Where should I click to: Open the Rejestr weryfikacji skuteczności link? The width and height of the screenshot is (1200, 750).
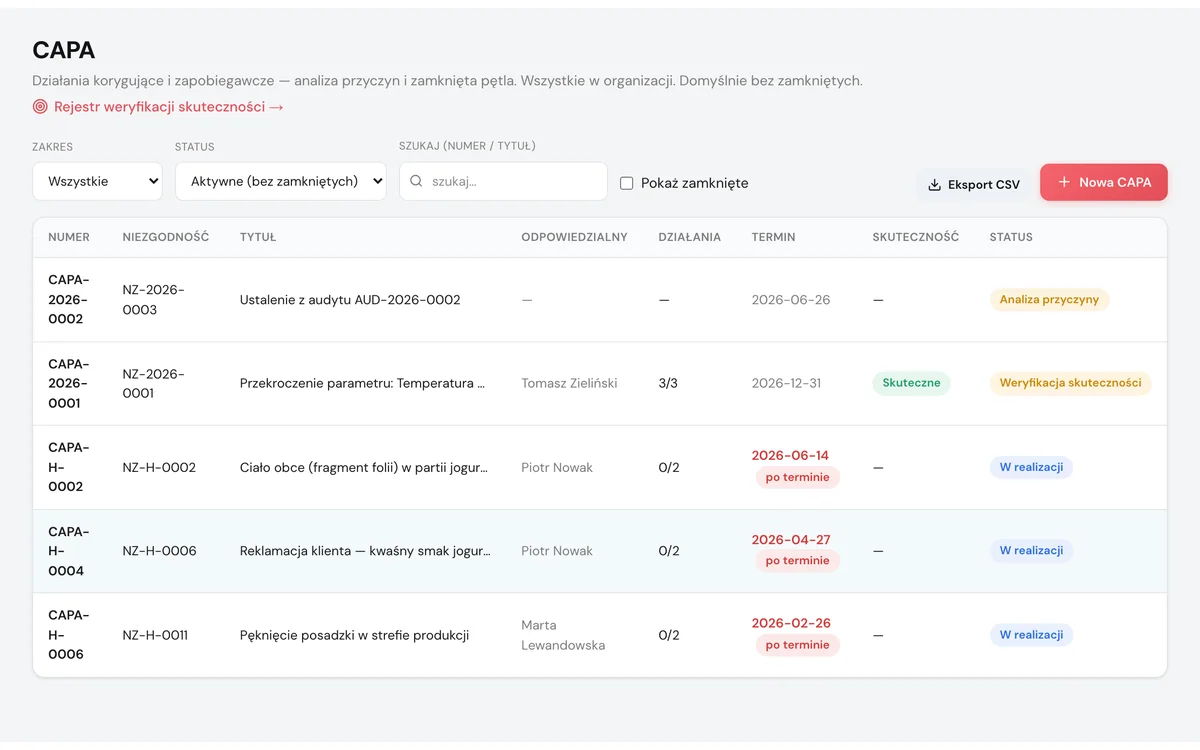click(169, 107)
